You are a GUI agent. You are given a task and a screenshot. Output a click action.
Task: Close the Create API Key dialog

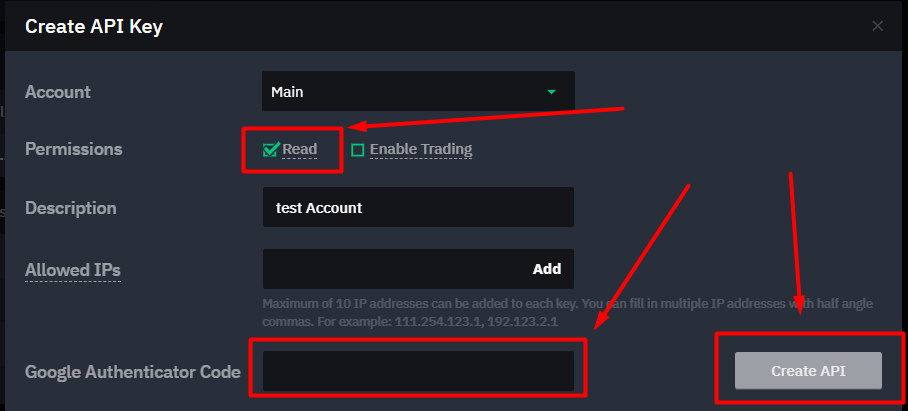(x=878, y=26)
